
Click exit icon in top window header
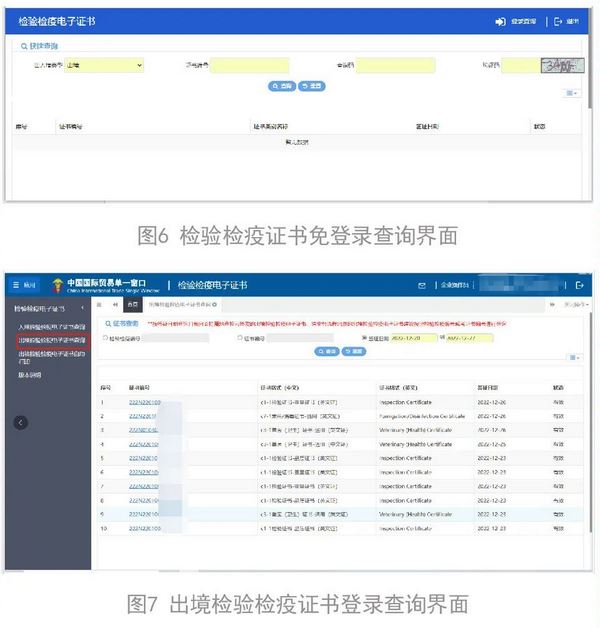pyautogui.click(x=558, y=22)
